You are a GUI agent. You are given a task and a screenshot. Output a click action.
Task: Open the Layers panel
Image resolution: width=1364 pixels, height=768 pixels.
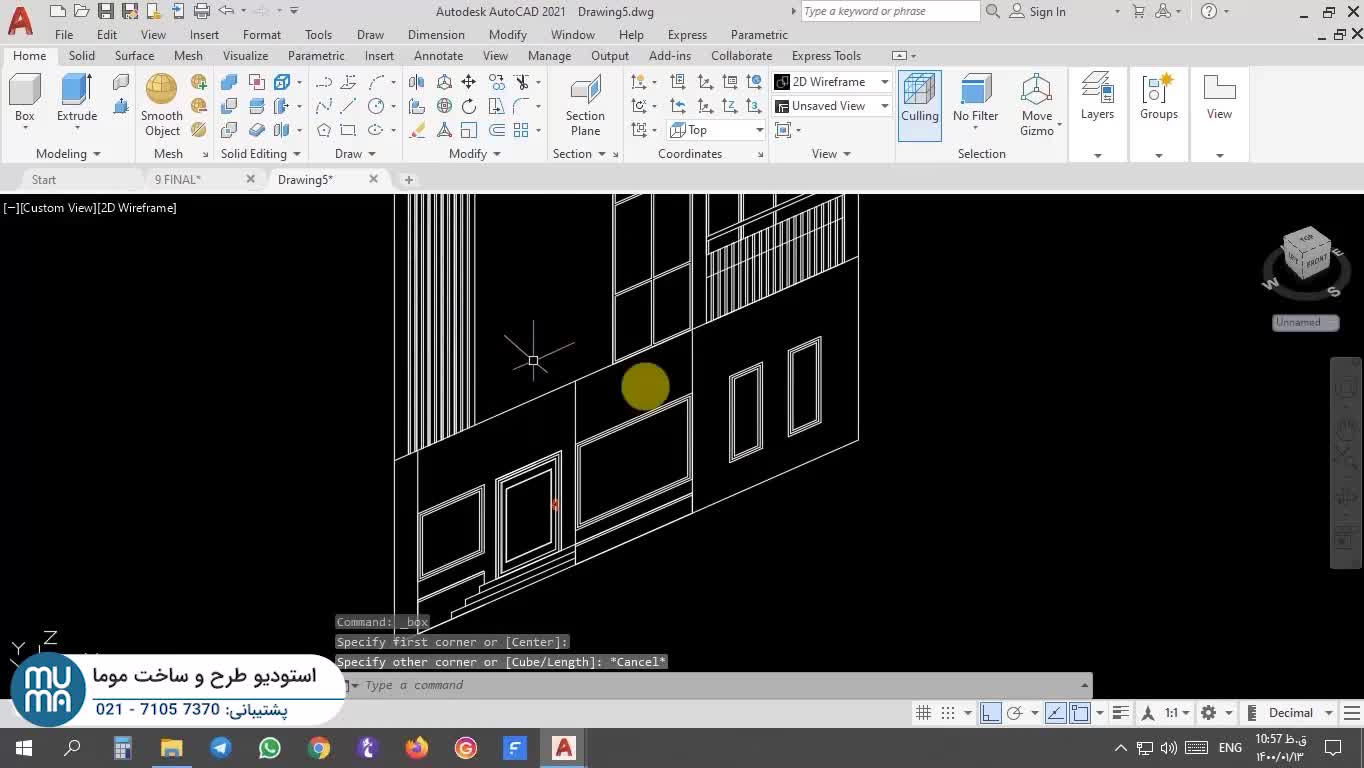[x=1097, y=98]
